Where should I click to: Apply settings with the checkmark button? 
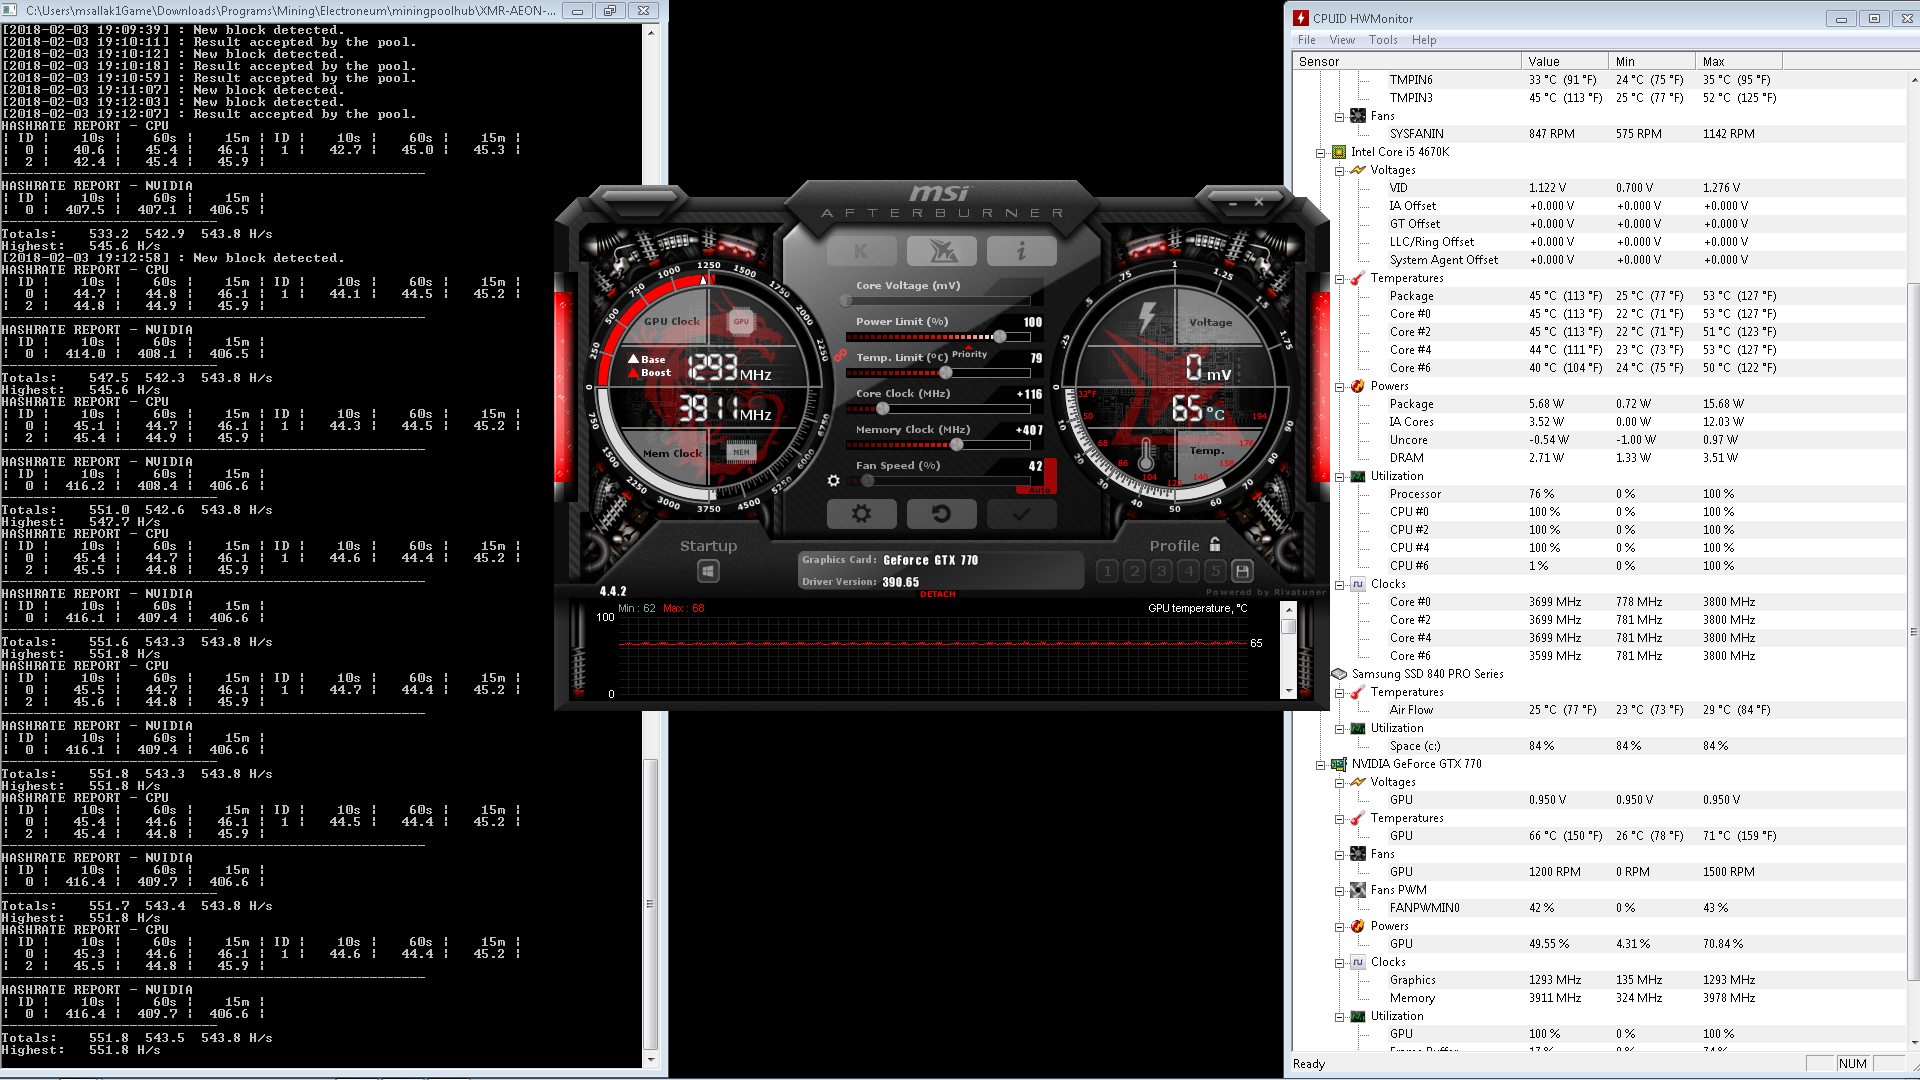point(1021,514)
